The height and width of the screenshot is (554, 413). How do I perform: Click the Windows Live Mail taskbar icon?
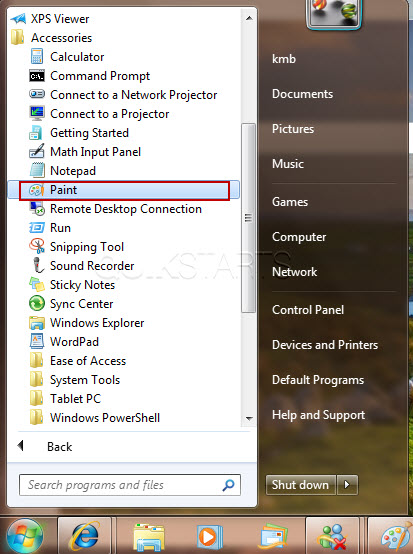[272, 537]
